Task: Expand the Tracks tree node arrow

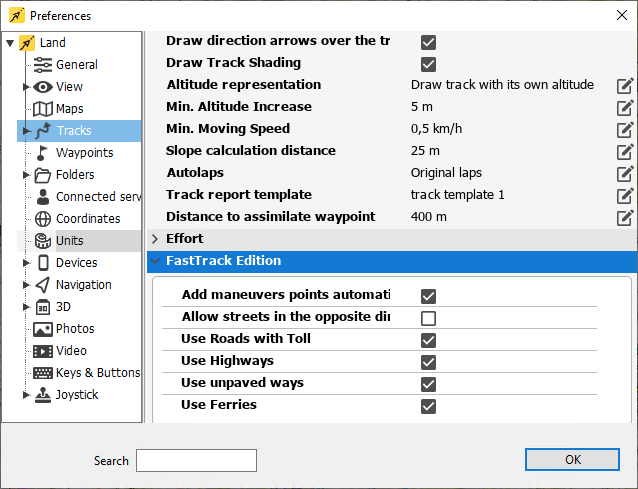Action: pos(26,131)
